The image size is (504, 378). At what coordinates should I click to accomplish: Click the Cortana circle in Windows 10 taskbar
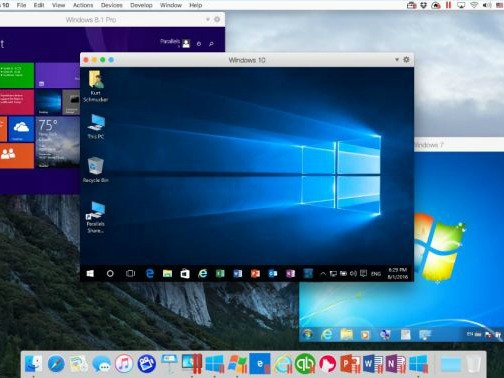(110, 274)
